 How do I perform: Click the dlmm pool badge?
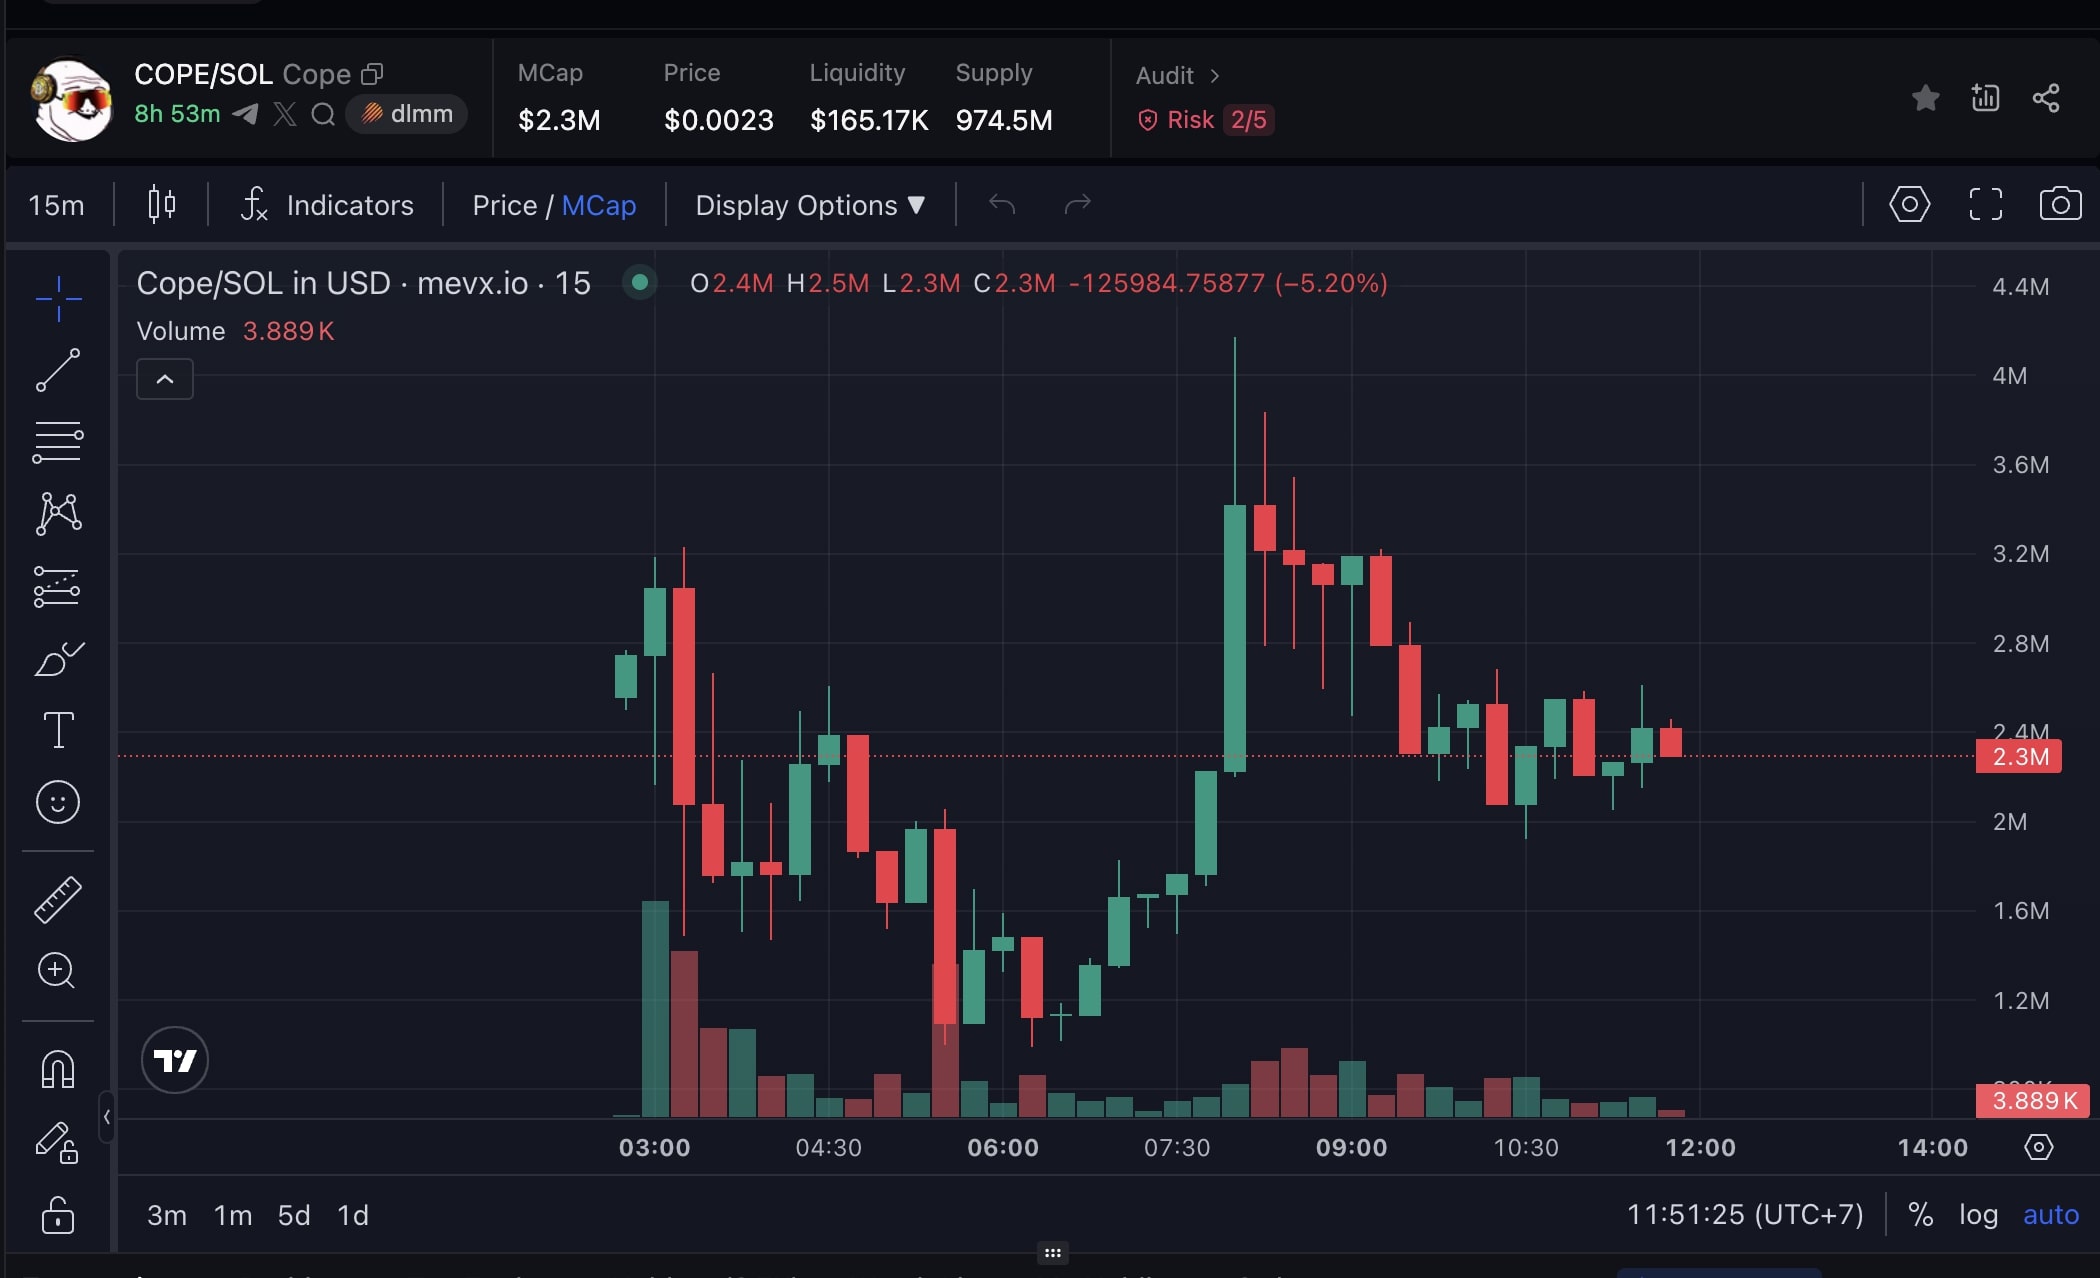click(406, 114)
